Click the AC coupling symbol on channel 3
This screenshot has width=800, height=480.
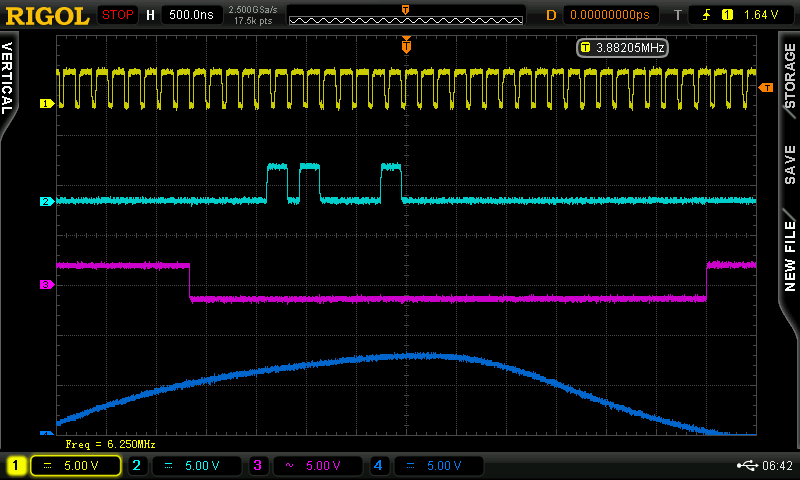[x=289, y=465]
